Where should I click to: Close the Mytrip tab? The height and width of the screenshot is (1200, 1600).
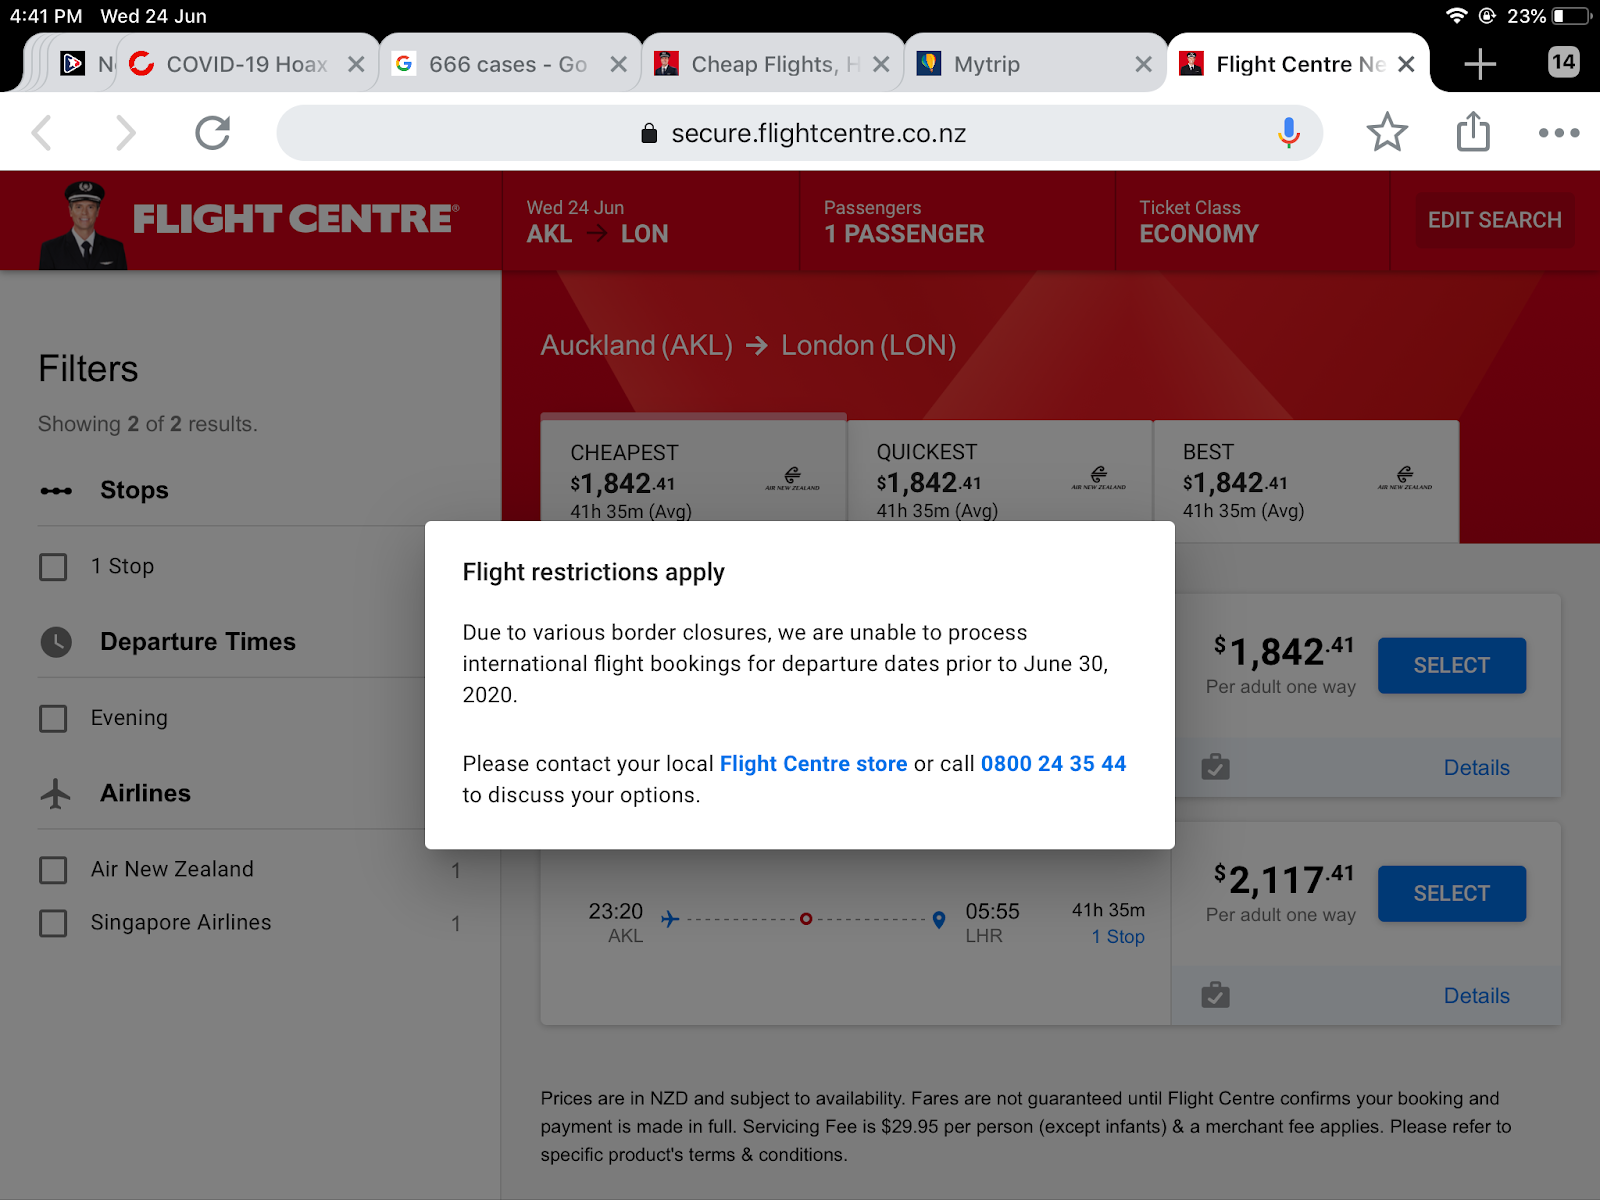(1144, 64)
